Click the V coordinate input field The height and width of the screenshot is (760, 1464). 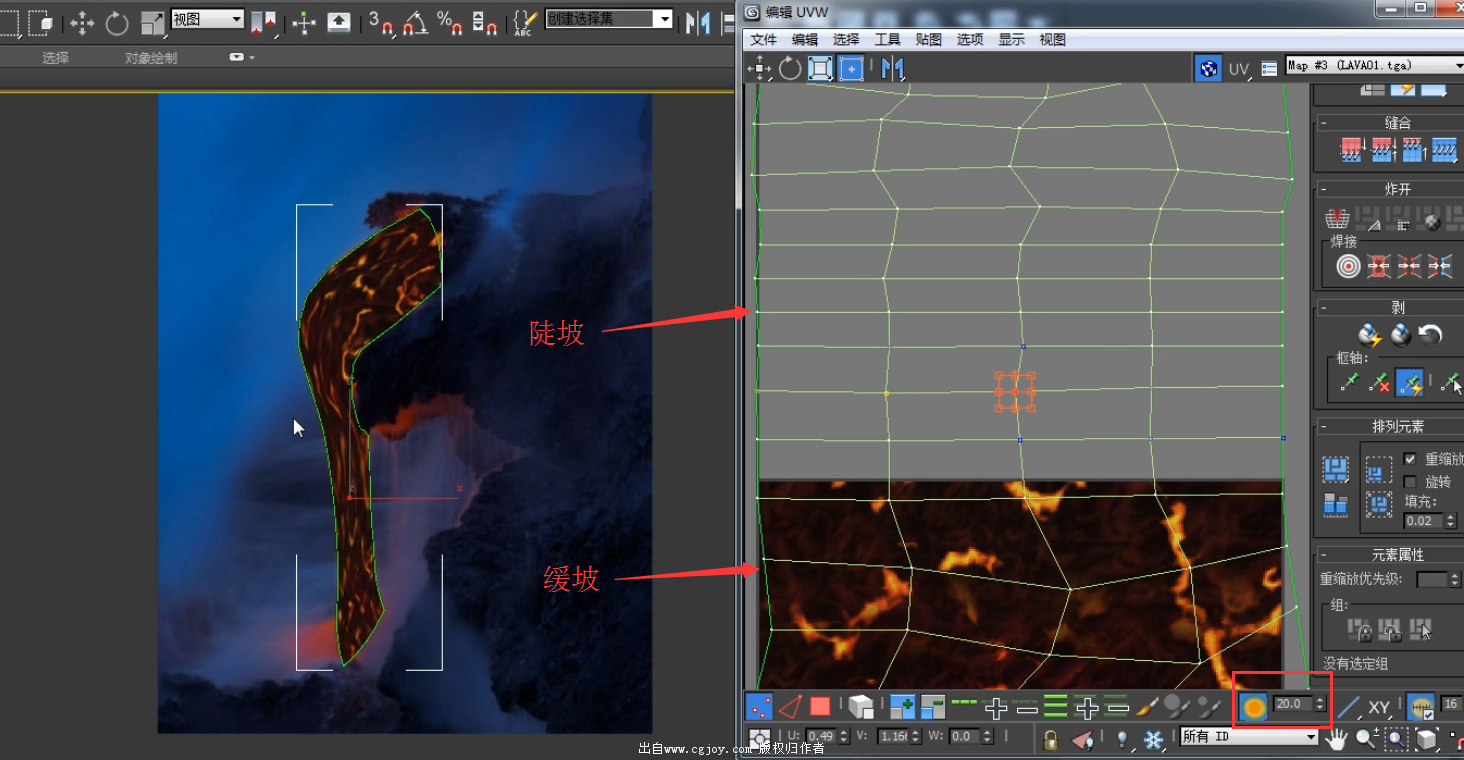click(892, 736)
